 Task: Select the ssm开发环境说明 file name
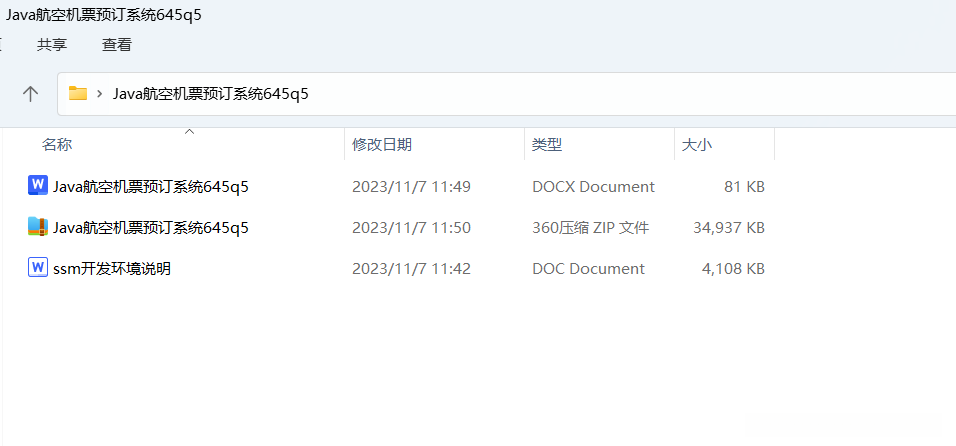pyautogui.click(x=111, y=269)
